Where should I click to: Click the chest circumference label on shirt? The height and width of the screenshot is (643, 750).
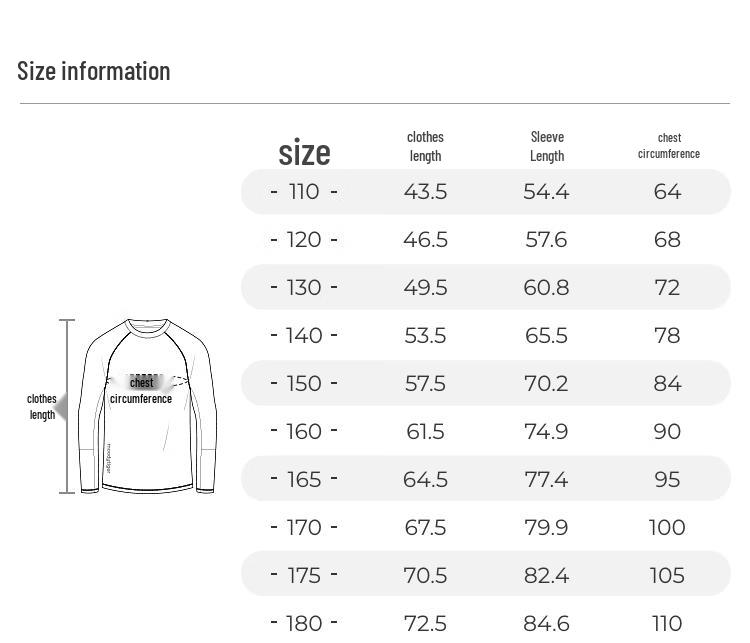tap(141, 390)
